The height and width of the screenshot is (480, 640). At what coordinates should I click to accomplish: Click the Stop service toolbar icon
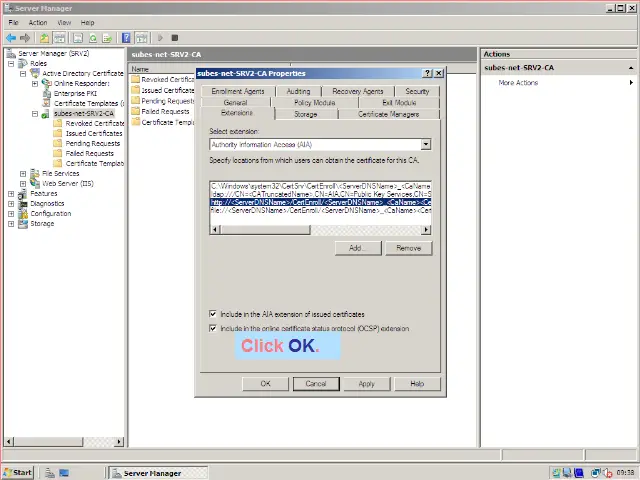175,38
